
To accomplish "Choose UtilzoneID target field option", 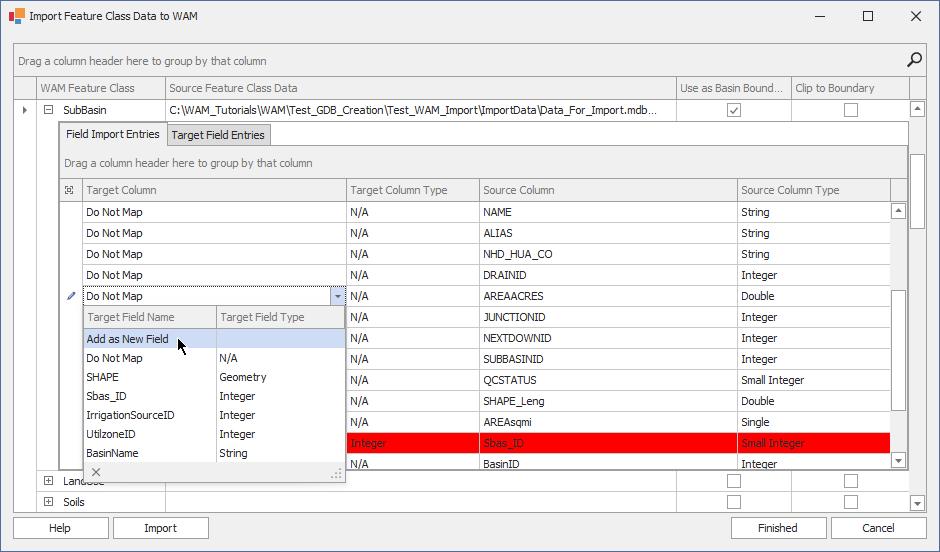I will [214, 434].
